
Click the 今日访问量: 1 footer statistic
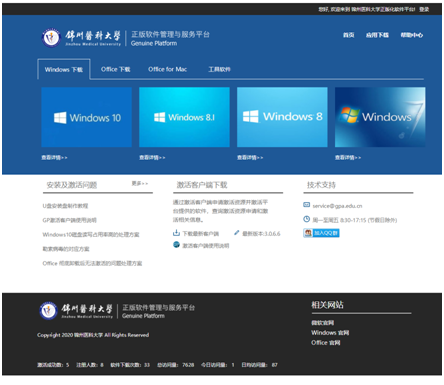coord(218,365)
